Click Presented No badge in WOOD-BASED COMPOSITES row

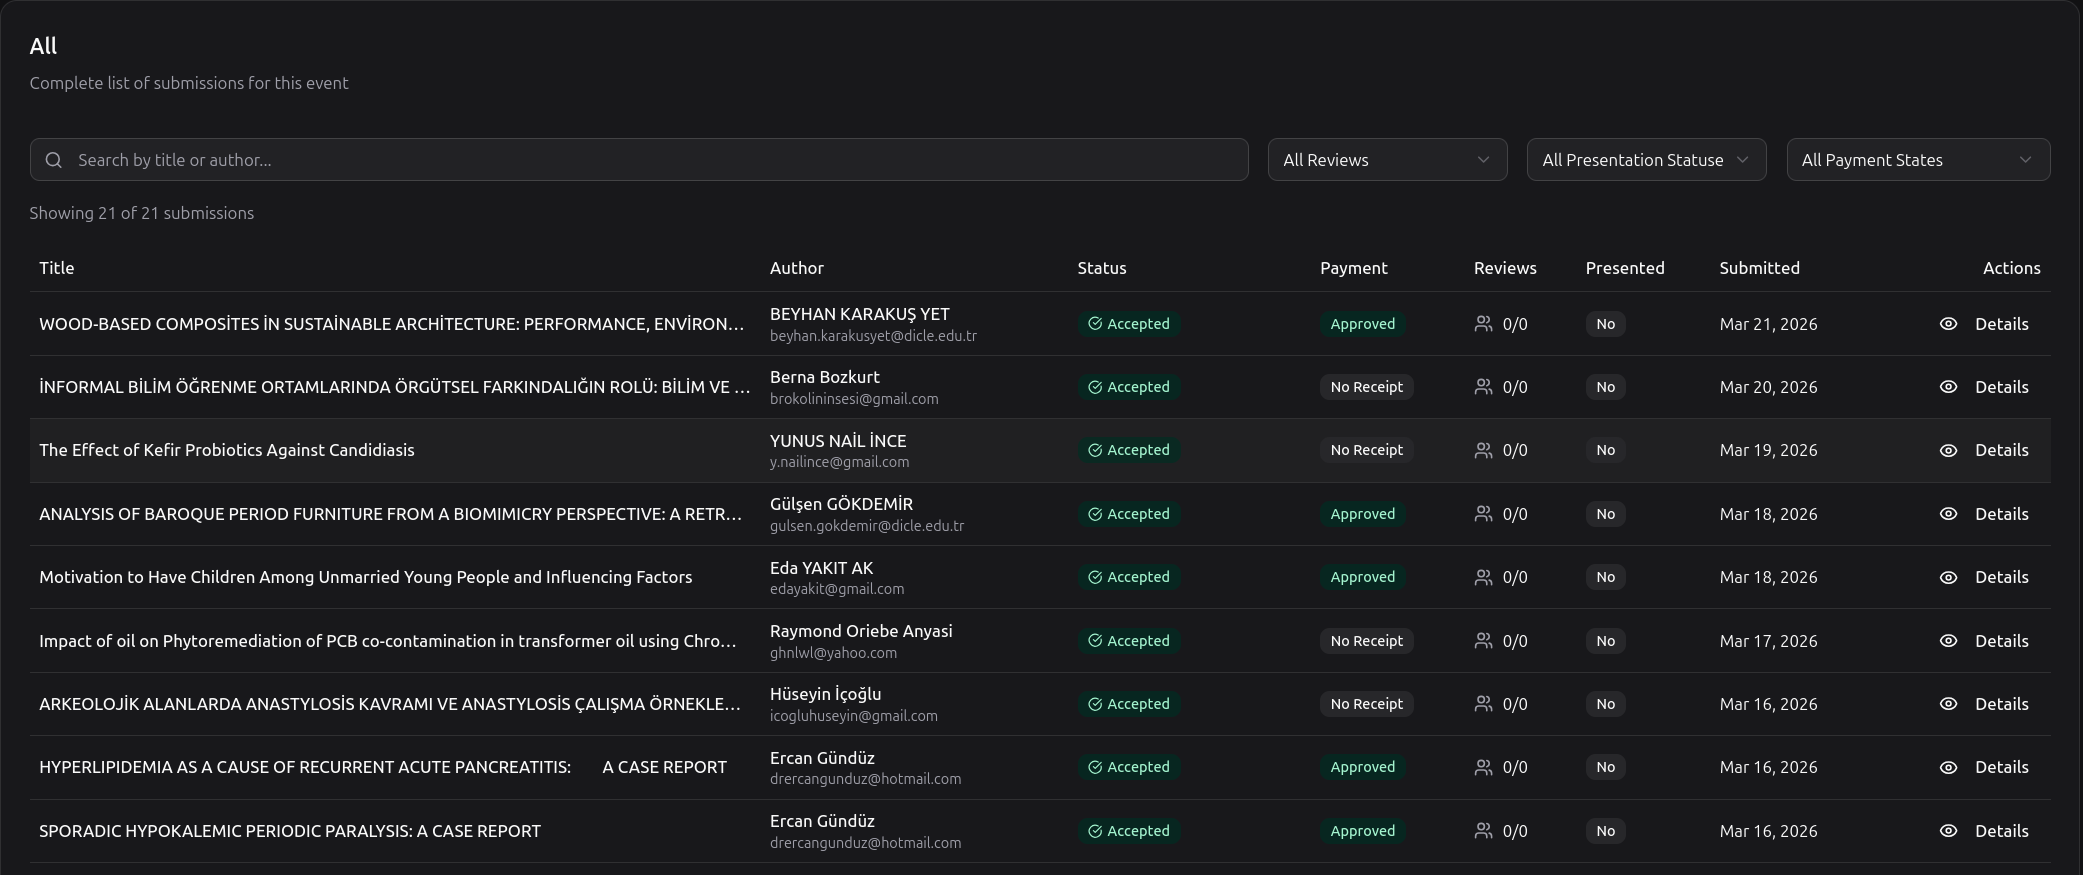point(1605,324)
